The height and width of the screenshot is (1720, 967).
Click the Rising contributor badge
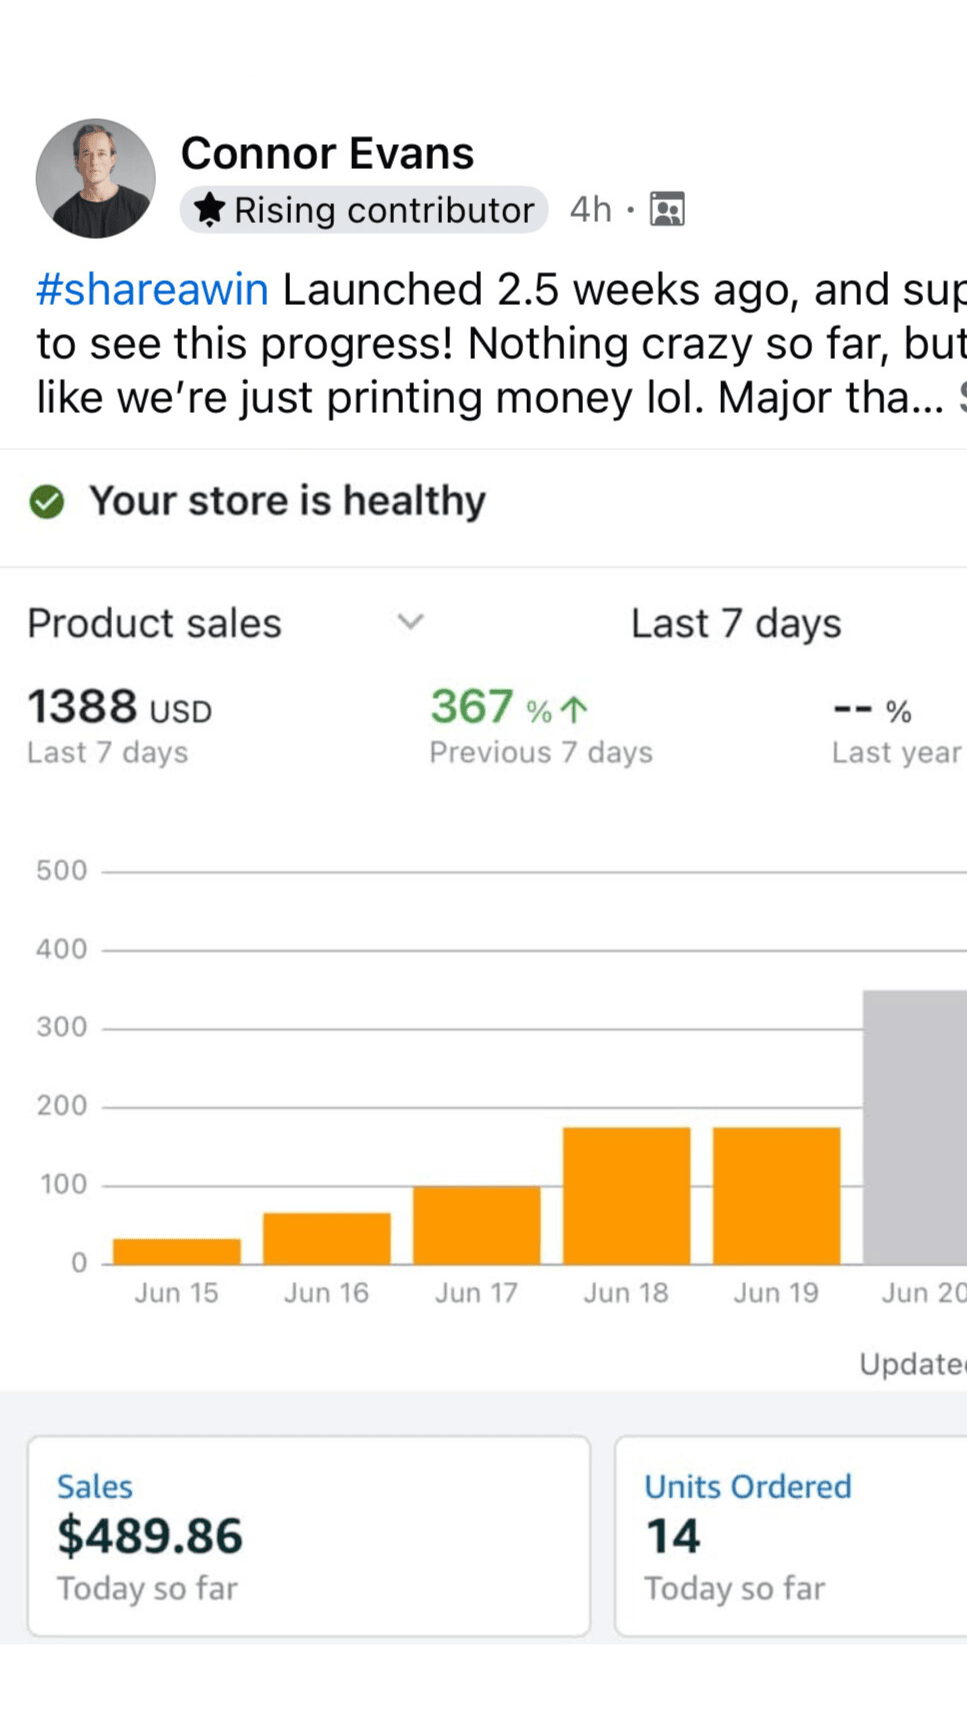(x=364, y=210)
